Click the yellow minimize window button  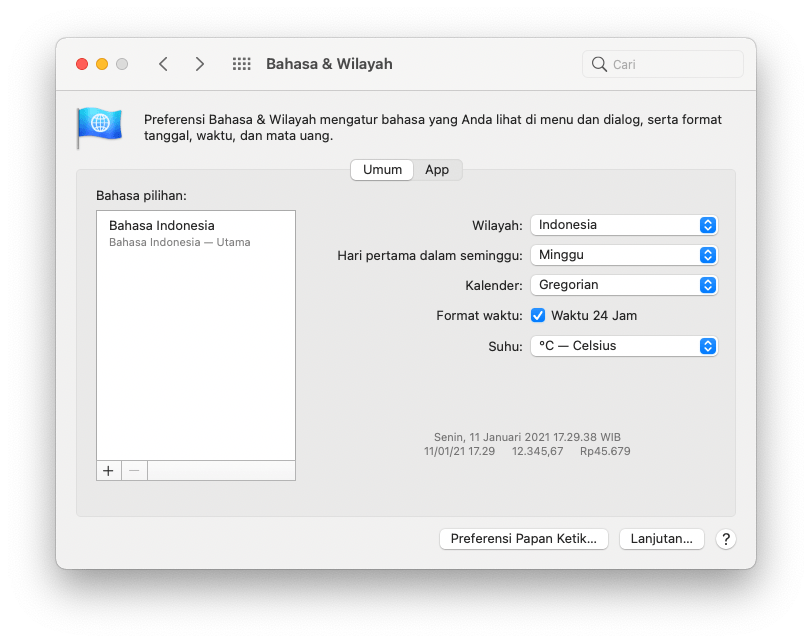[x=102, y=64]
